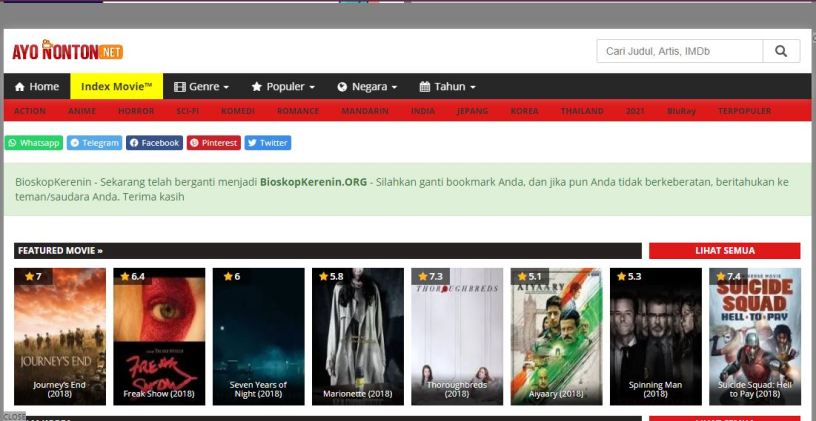
Task: Select the ANIME category link
Action: [82, 111]
